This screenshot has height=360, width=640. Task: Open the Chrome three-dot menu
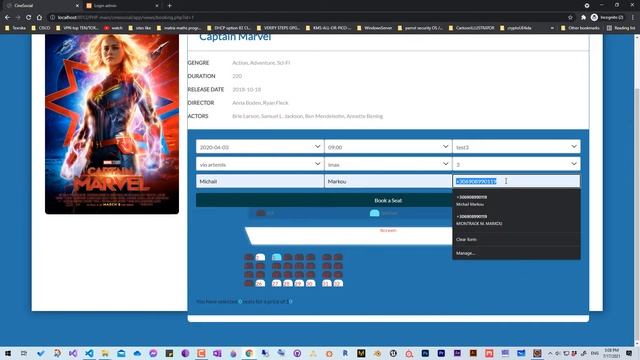click(633, 18)
